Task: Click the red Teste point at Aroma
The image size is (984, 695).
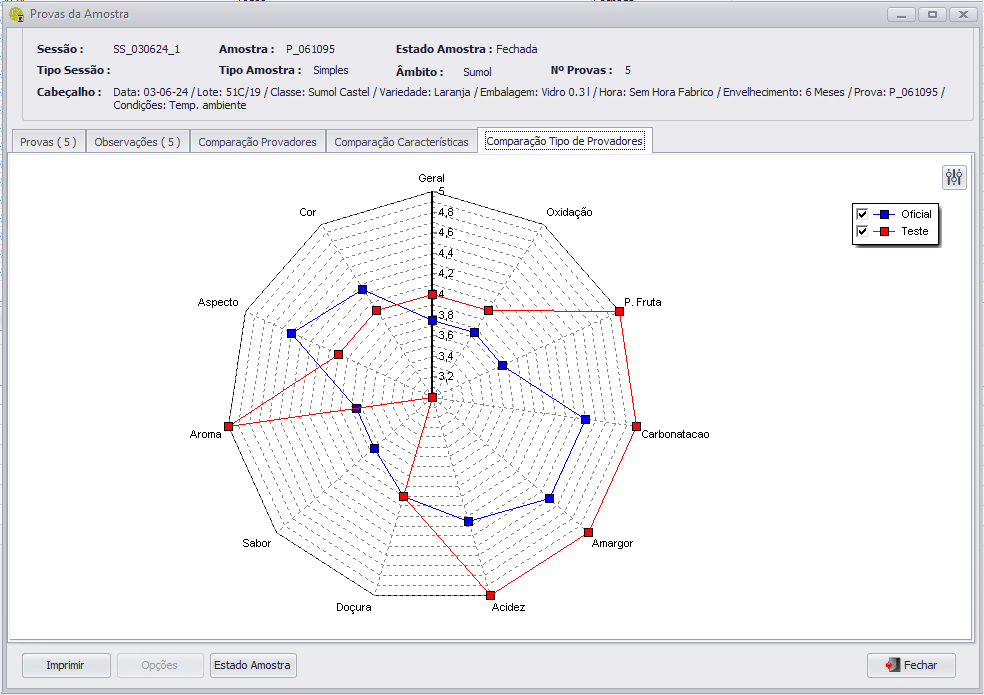Action: click(x=229, y=427)
